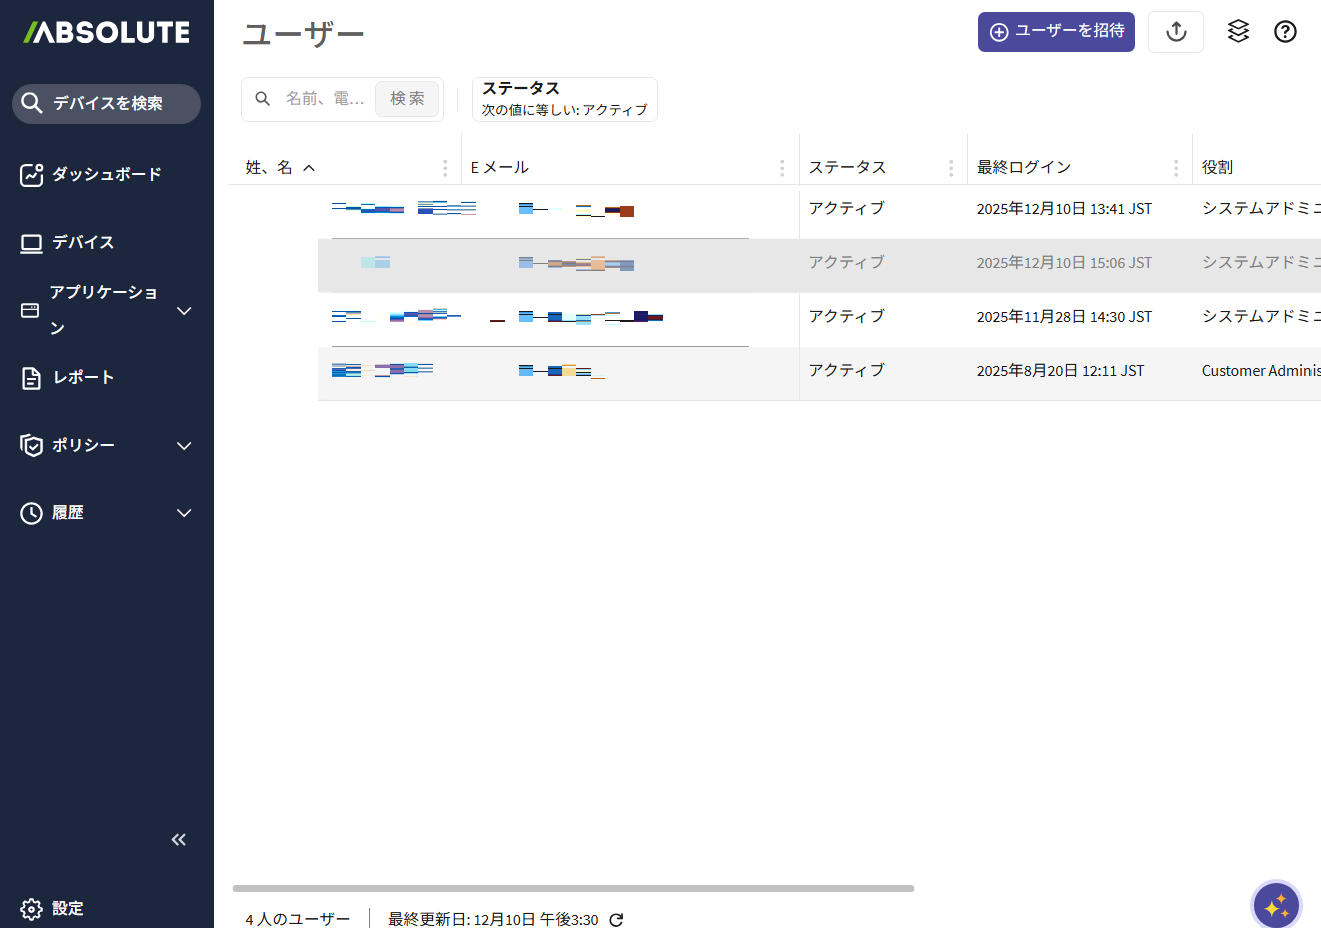Expand the アプリケーション sidebar section

pos(184,311)
